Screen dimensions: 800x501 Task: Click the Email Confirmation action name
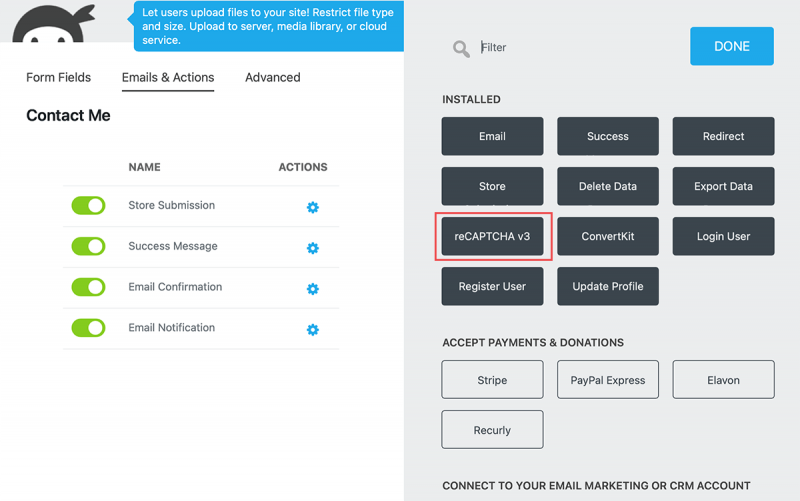(175, 287)
